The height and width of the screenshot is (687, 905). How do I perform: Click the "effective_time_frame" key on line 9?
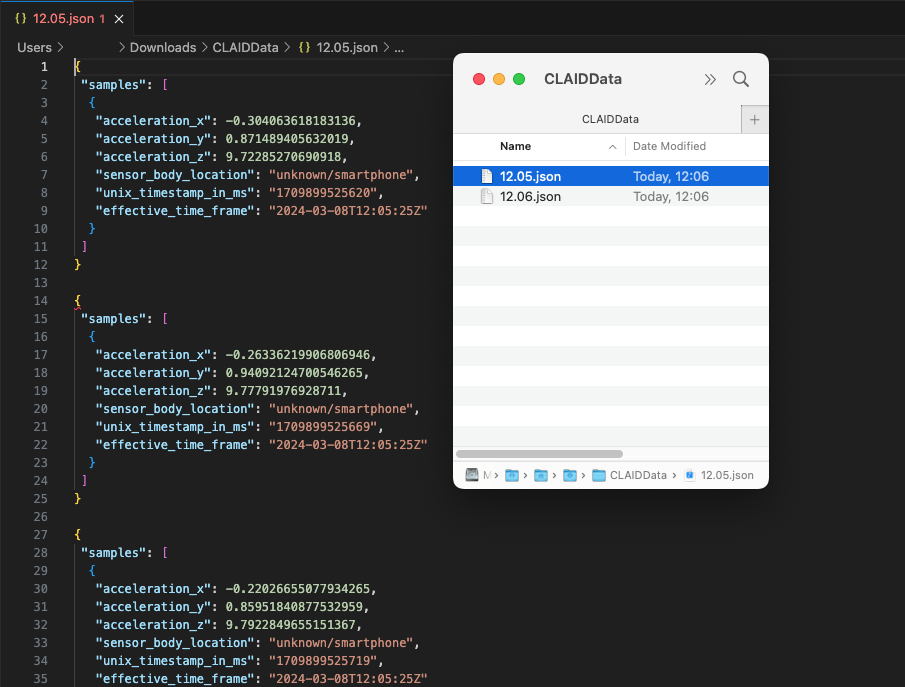coord(175,210)
